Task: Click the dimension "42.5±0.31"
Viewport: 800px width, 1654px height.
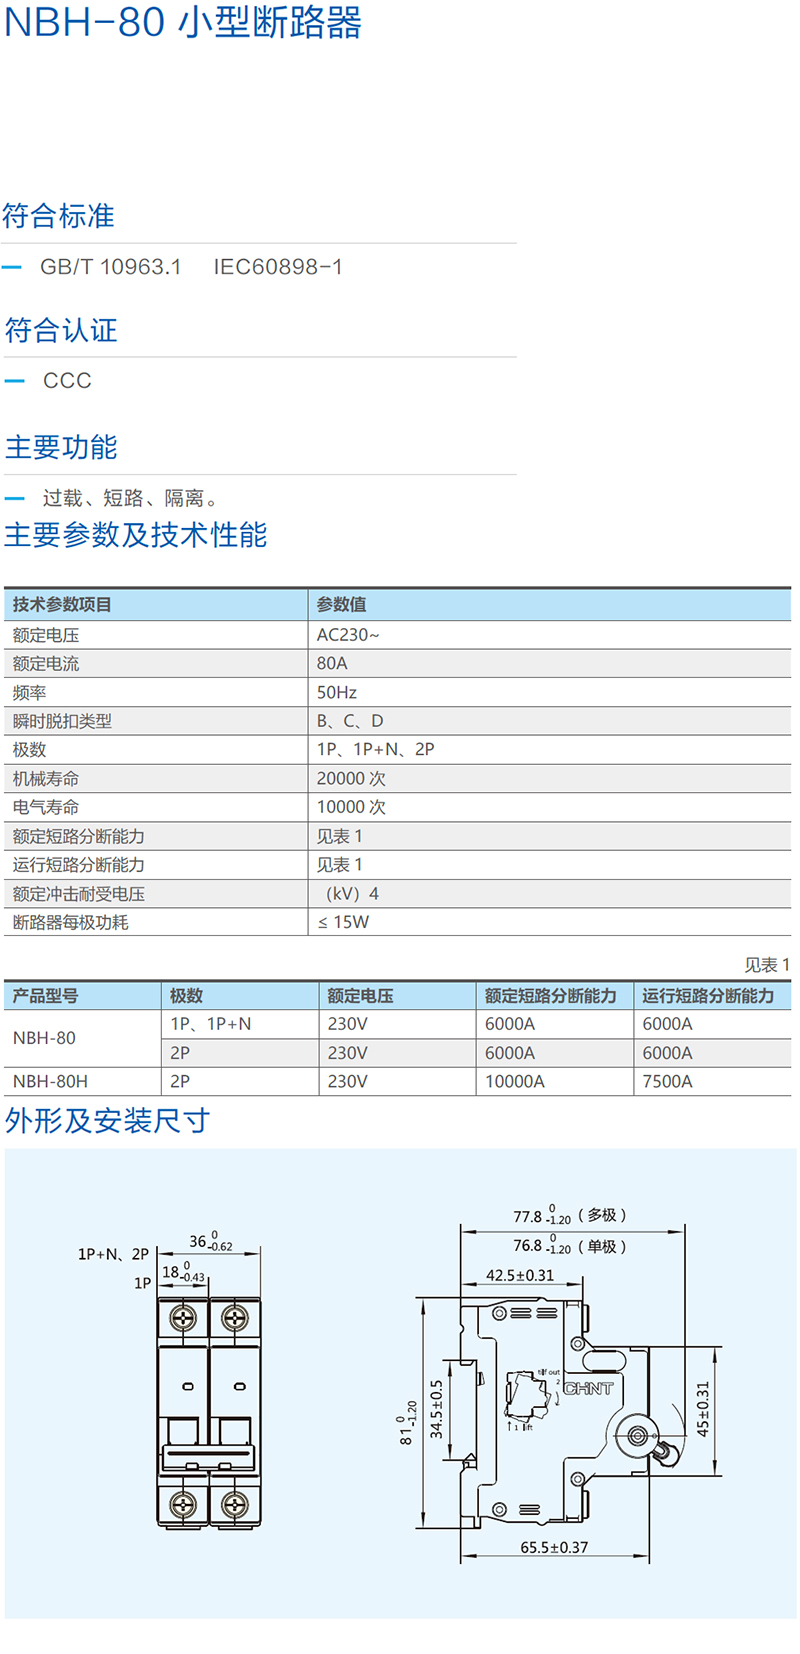Action: click(x=520, y=1275)
